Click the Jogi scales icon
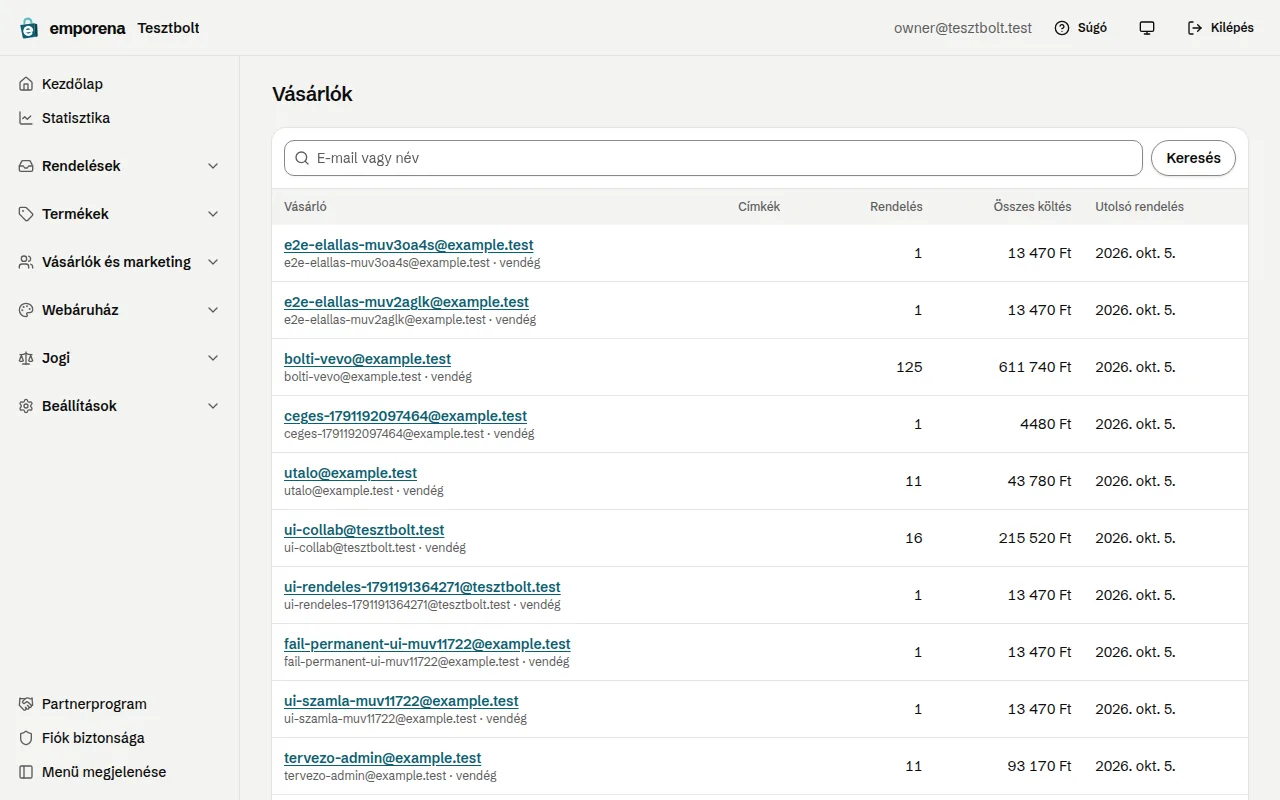 26,358
